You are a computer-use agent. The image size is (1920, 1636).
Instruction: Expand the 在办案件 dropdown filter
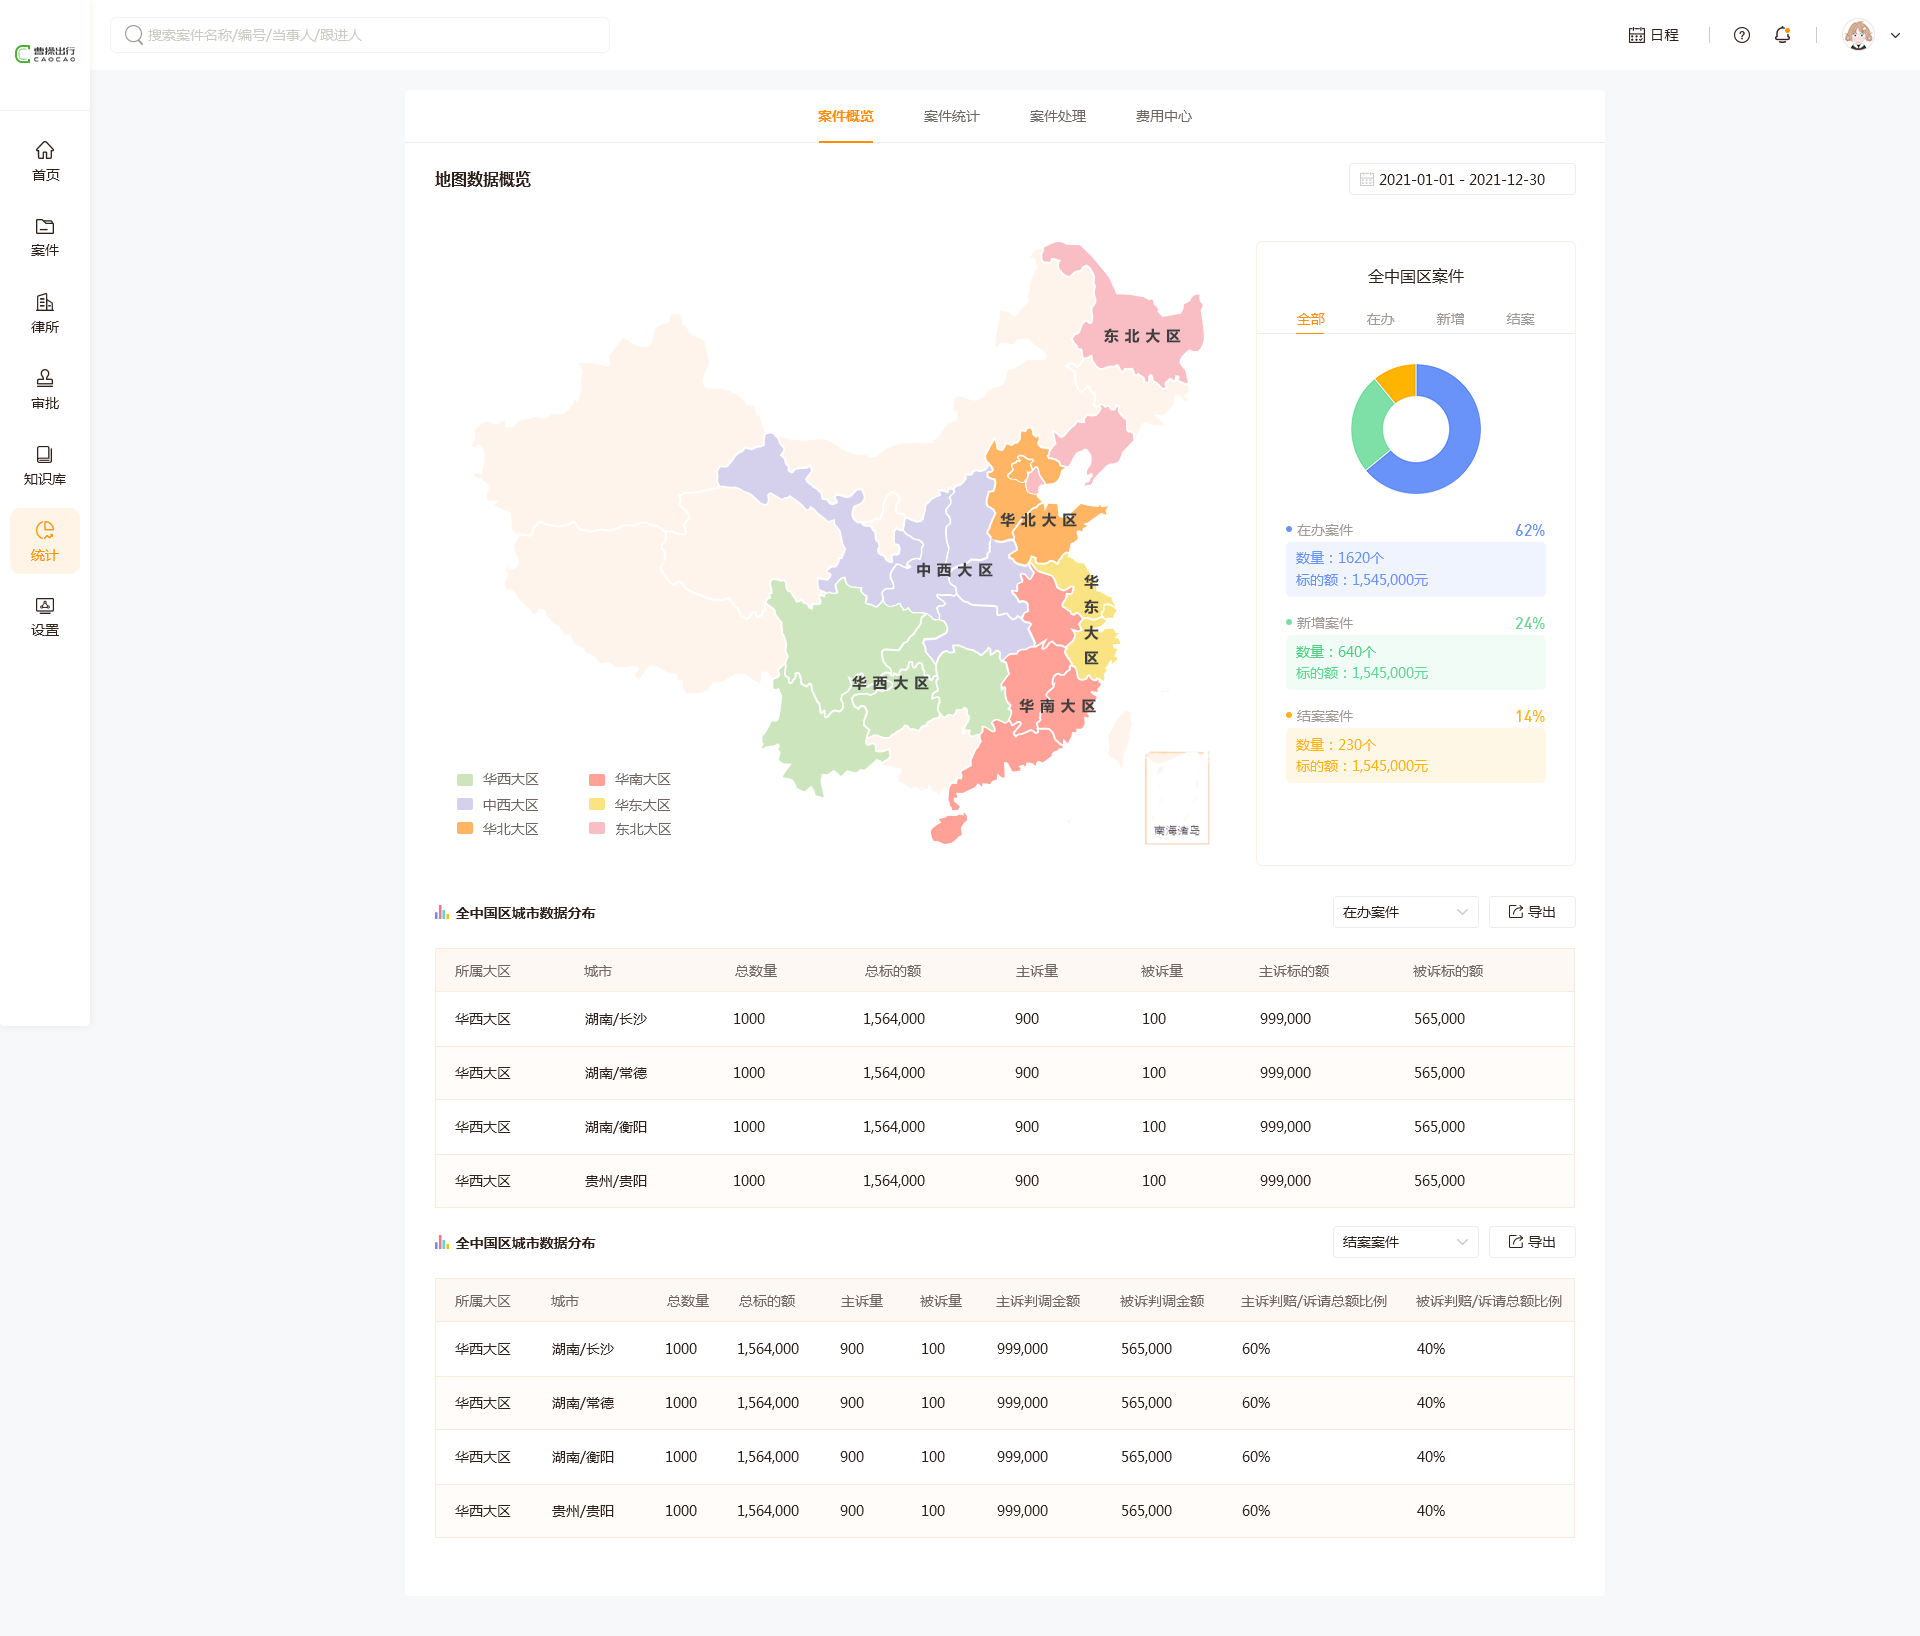[1405, 912]
